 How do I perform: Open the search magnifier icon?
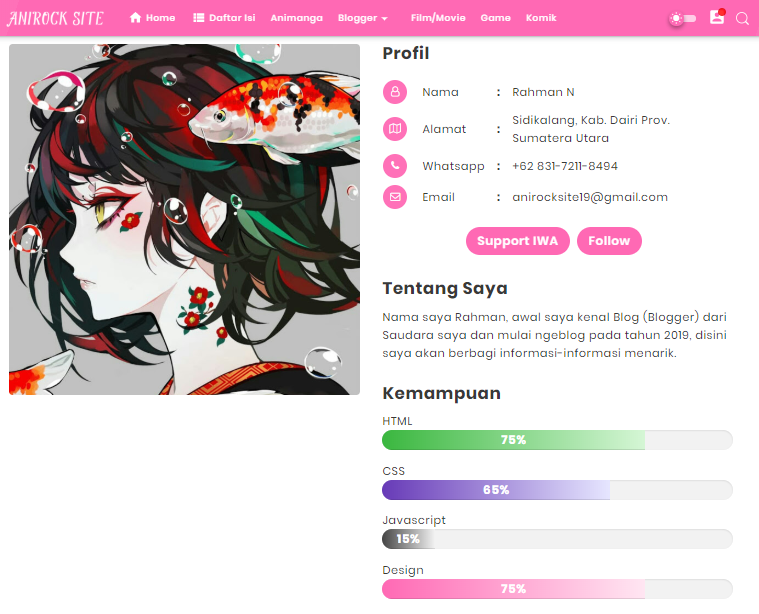point(742,18)
